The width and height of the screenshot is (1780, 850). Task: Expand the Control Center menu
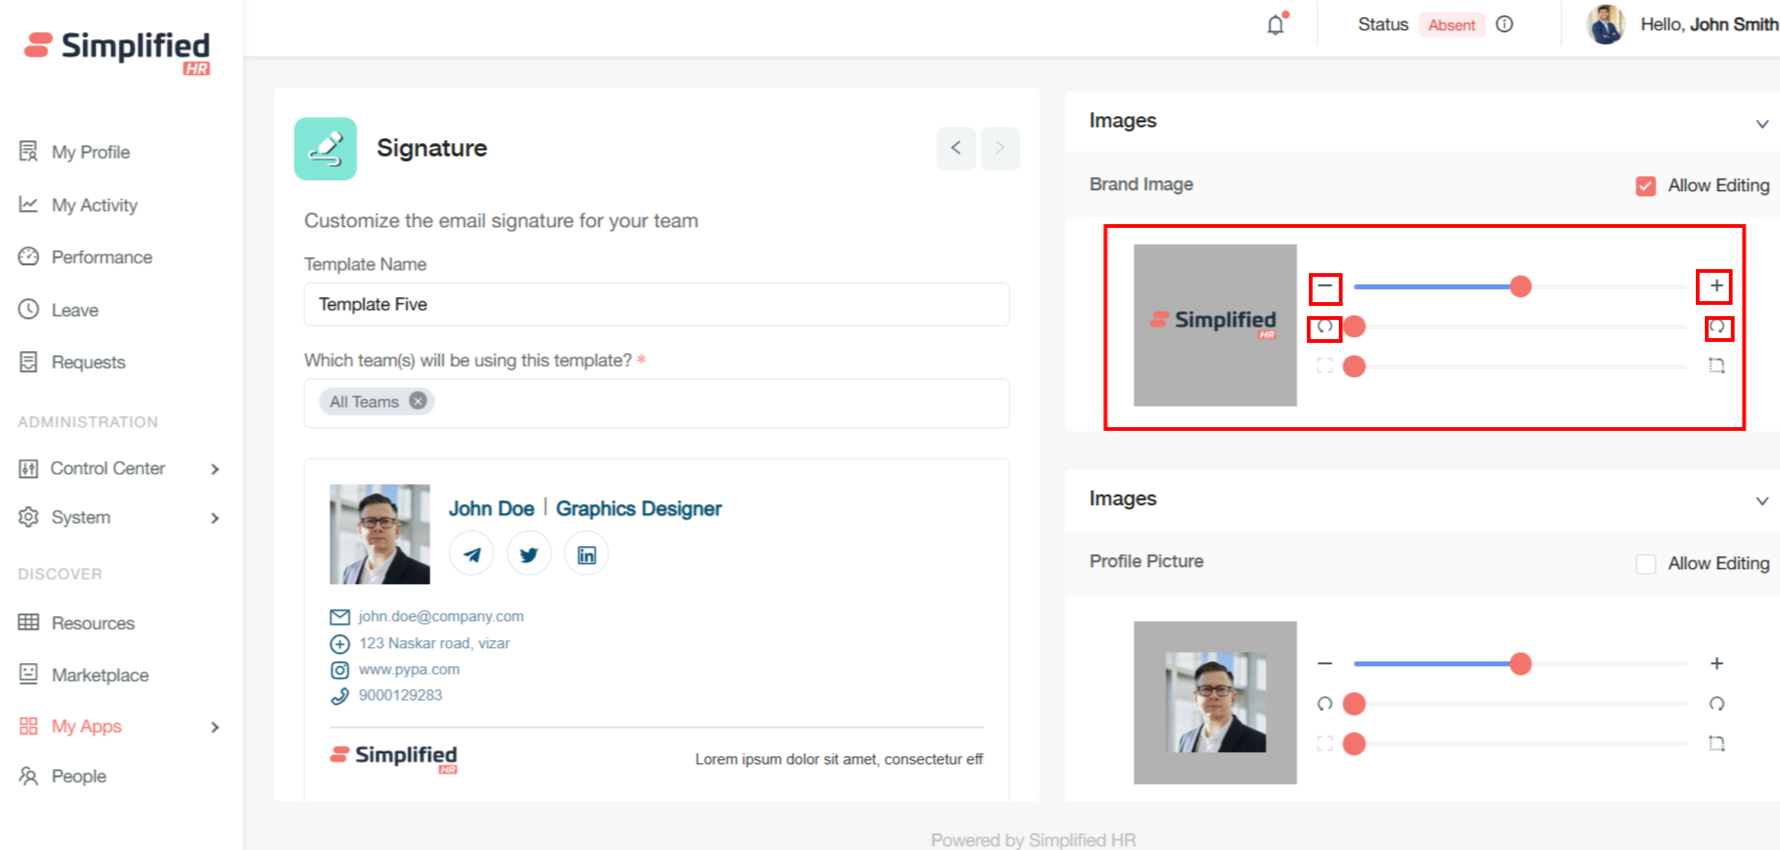tap(215, 469)
